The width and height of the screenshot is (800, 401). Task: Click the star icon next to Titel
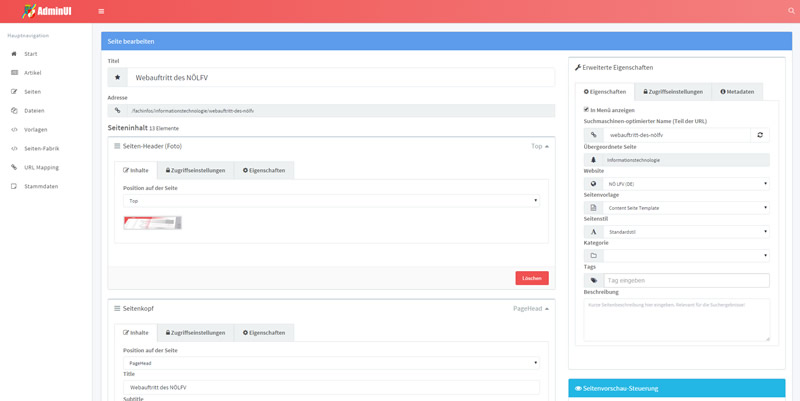(117, 77)
